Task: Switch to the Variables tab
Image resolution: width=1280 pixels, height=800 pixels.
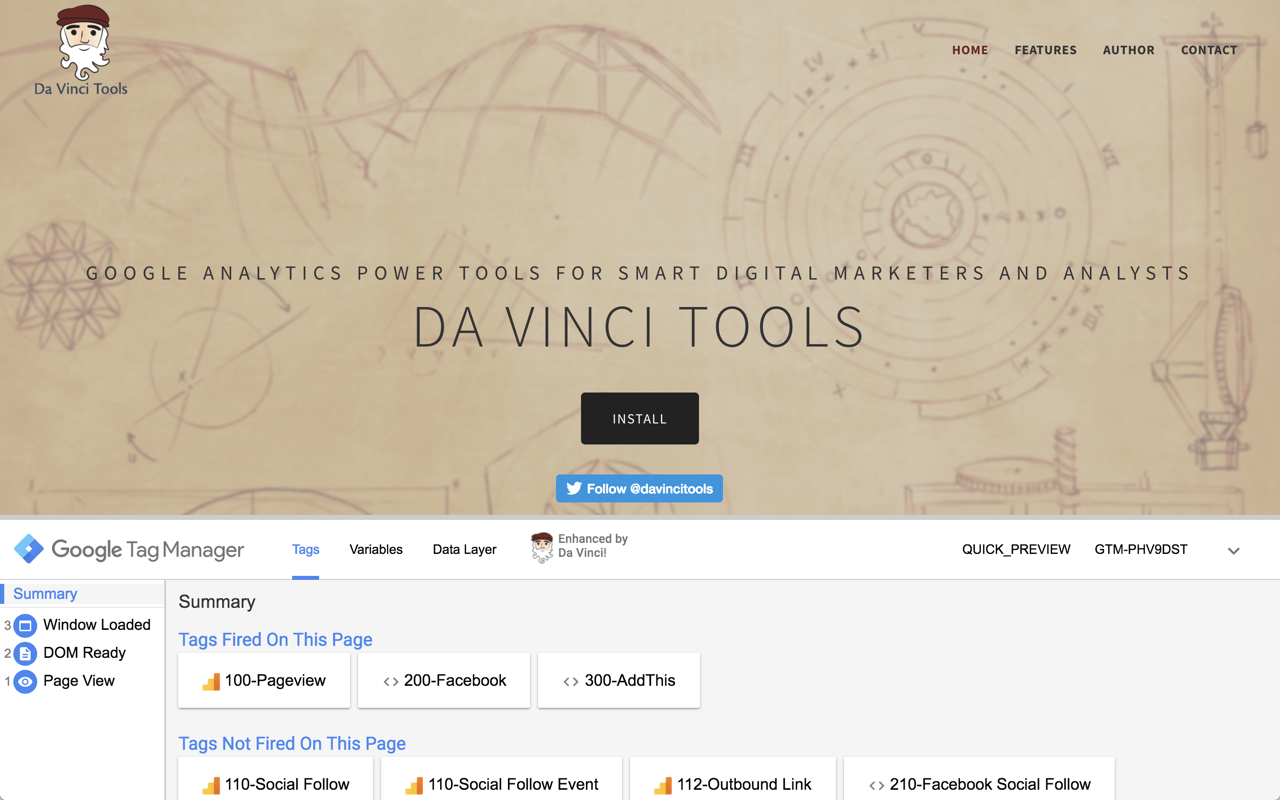Action: click(376, 549)
